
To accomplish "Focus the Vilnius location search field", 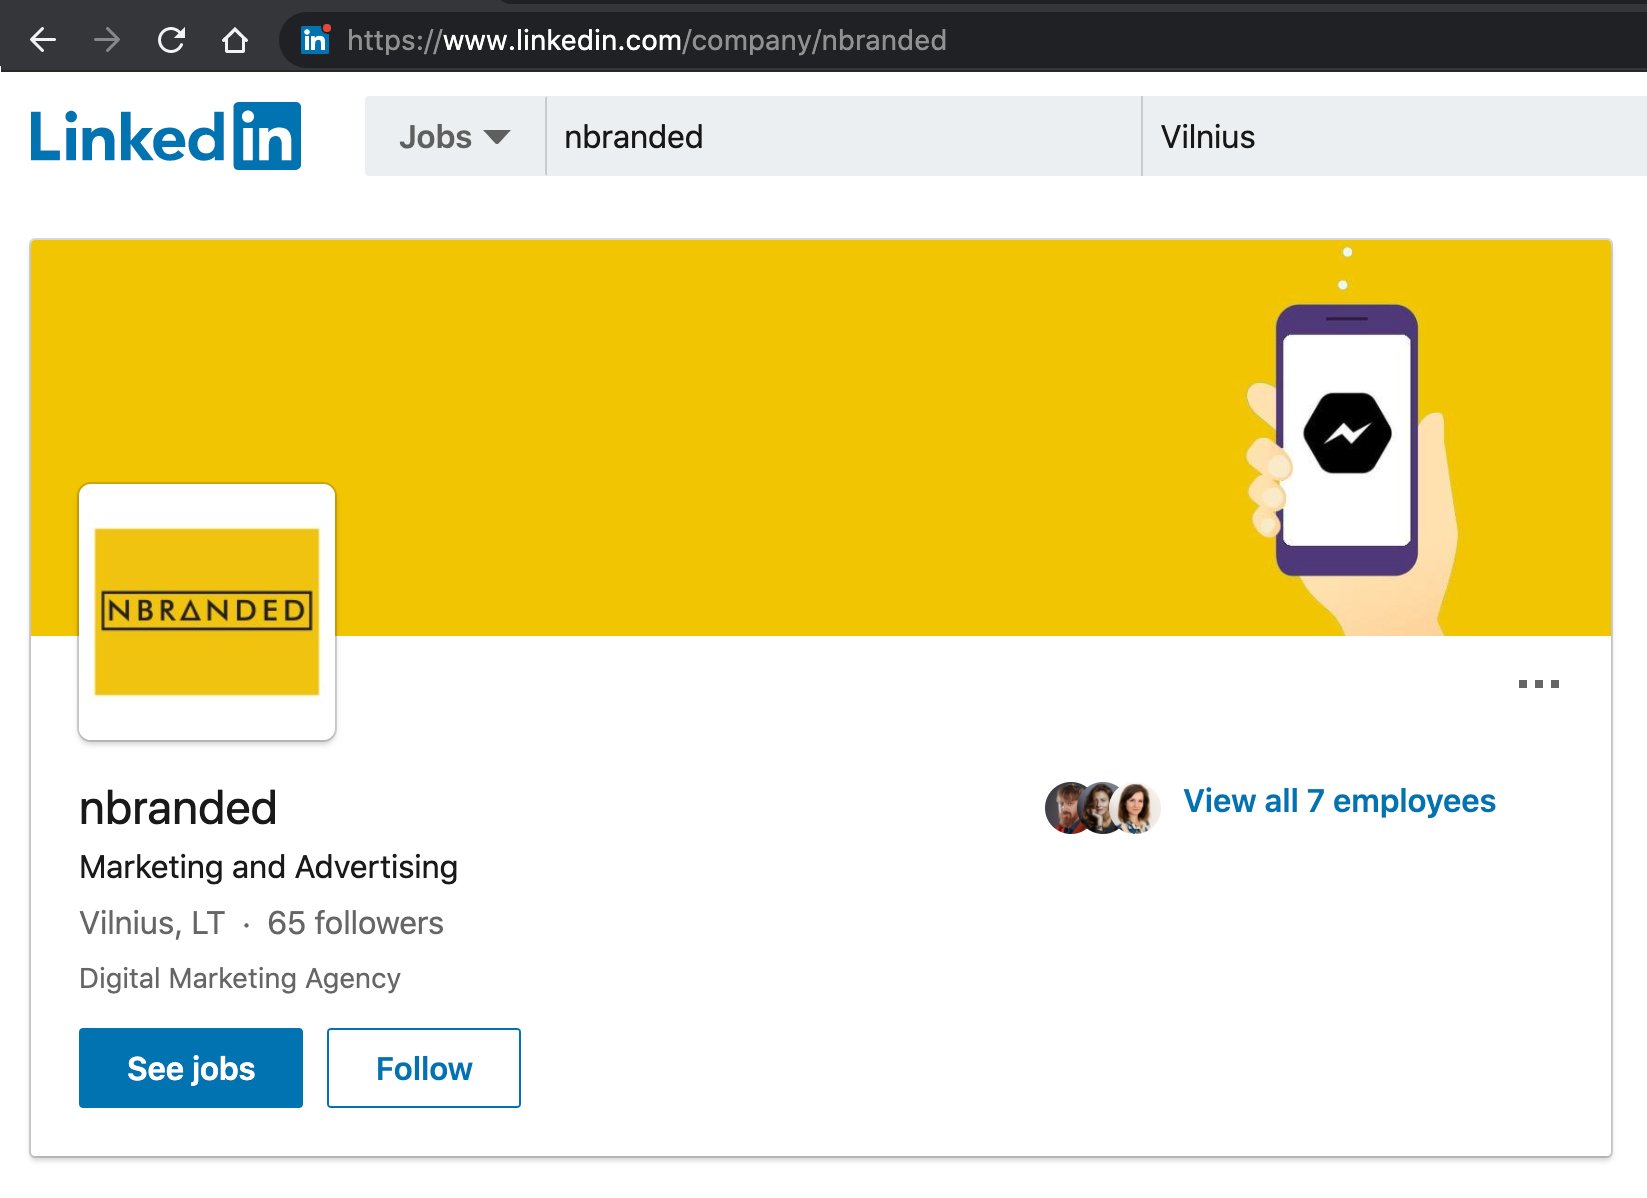I will tap(1394, 136).
